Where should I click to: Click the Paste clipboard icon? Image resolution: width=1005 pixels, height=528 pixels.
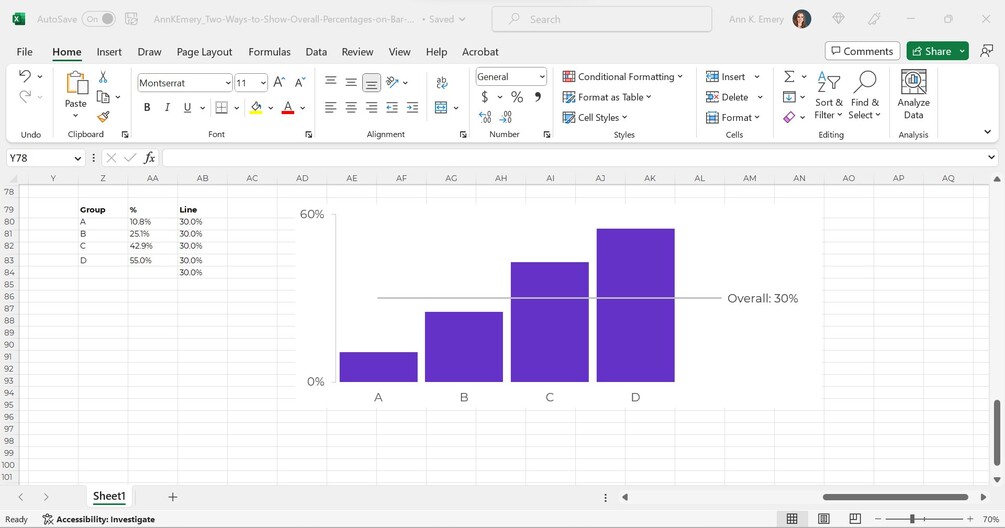point(76,83)
